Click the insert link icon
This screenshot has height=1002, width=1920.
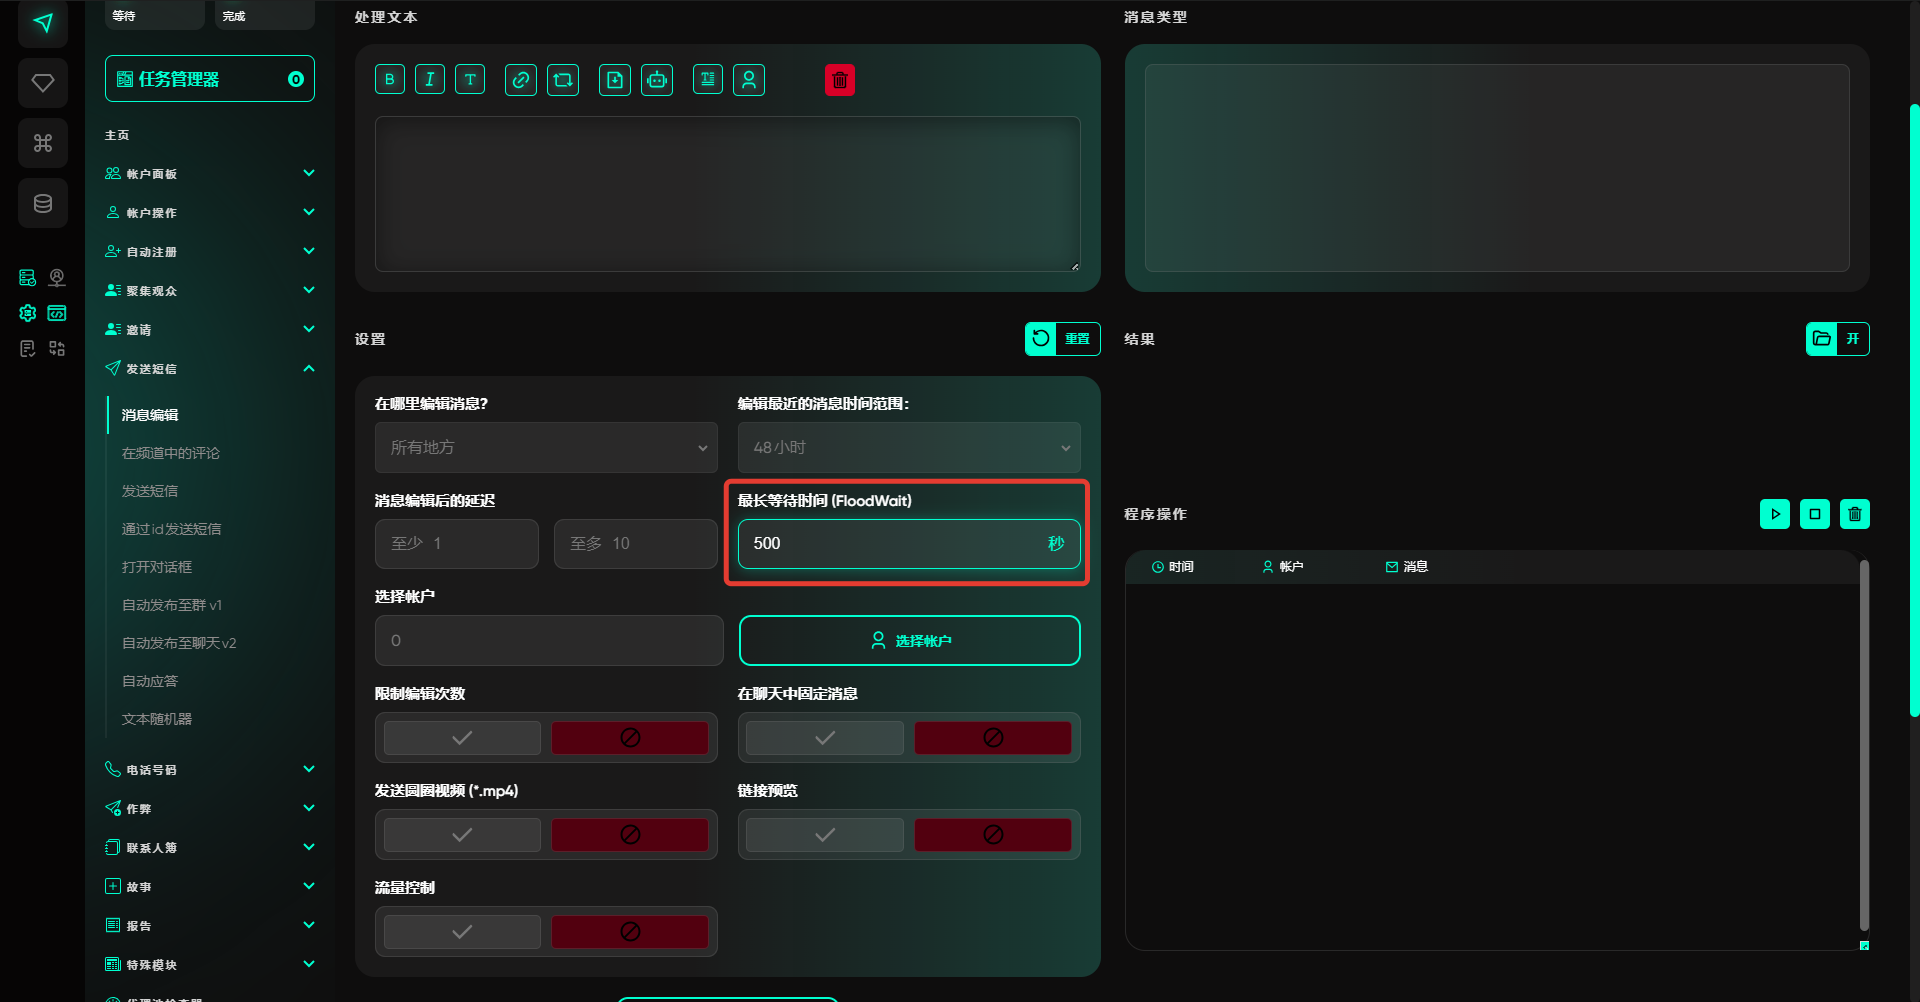(x=521, y=80)
